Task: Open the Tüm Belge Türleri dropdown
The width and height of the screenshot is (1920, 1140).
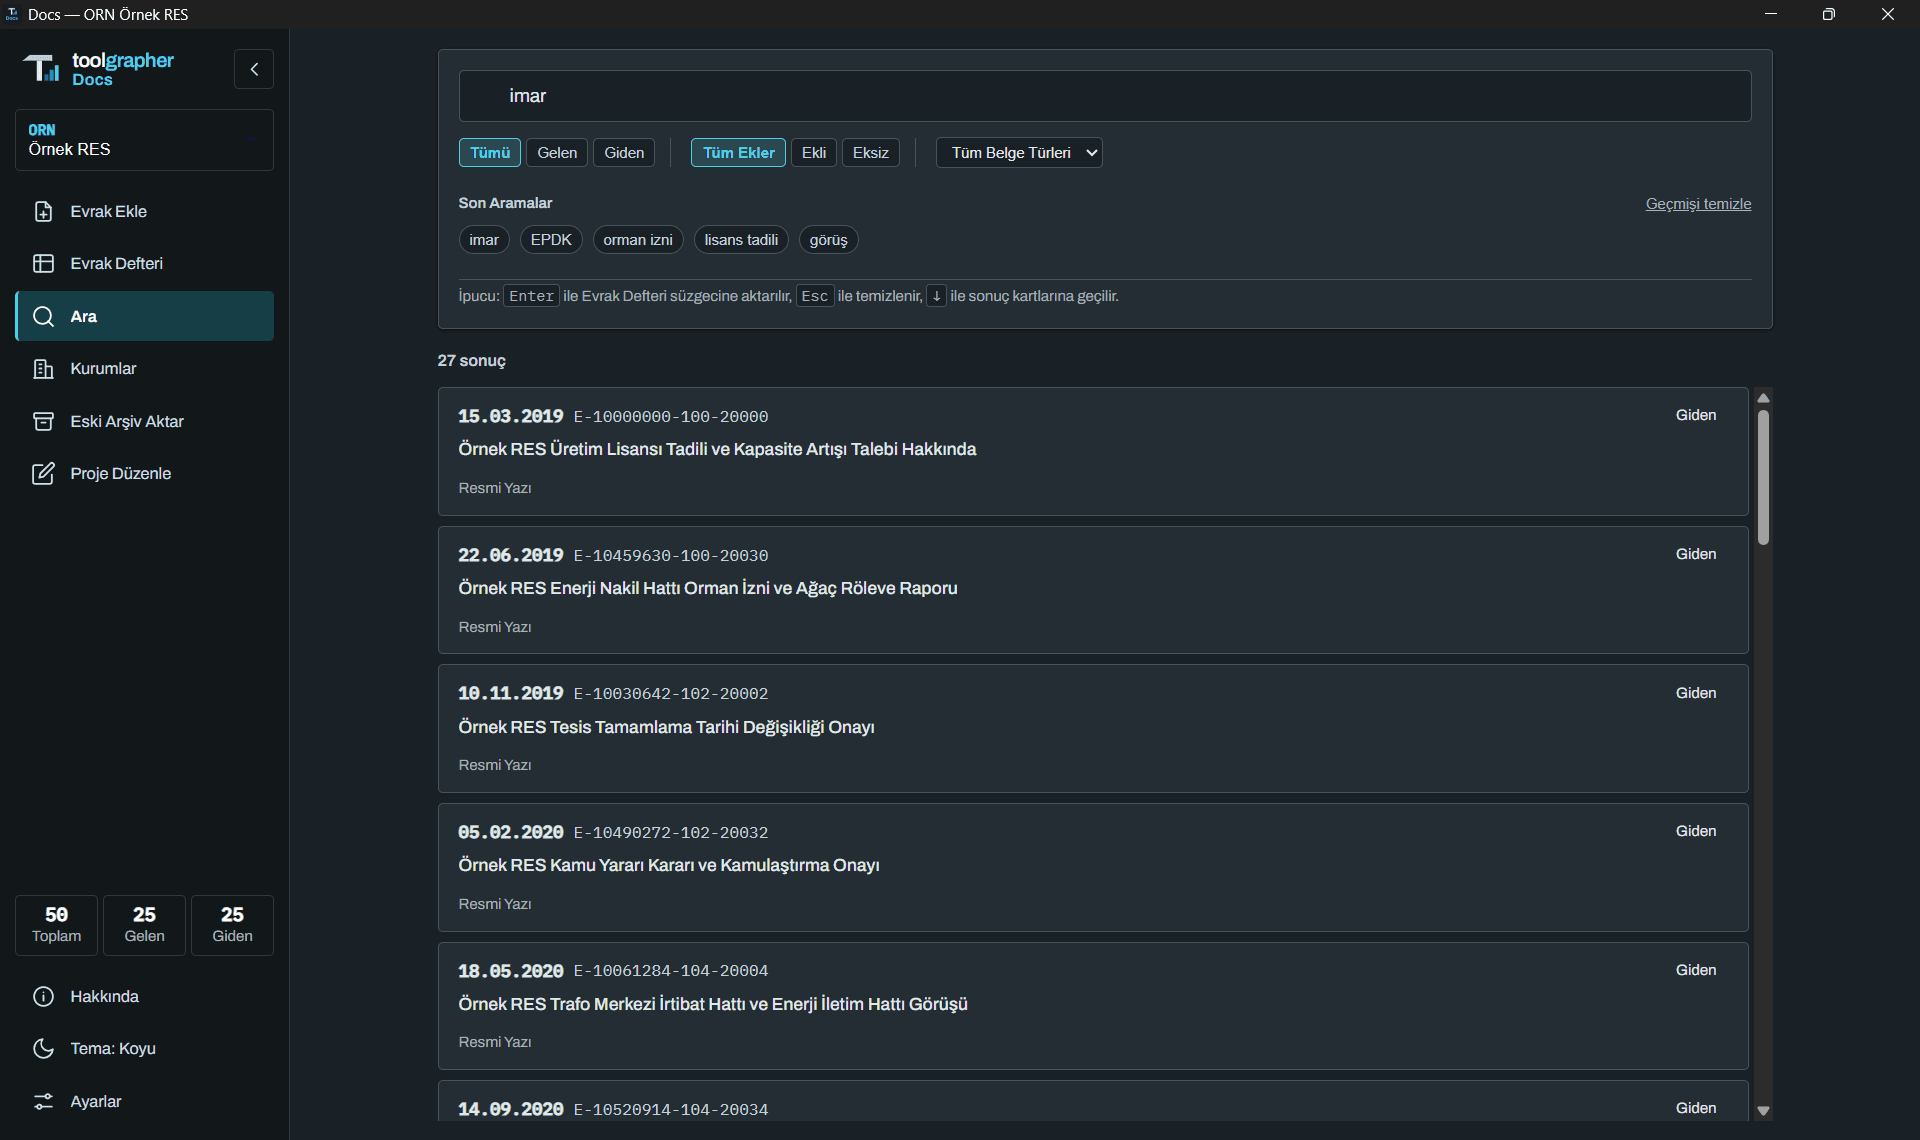Action: [1019, 152]
